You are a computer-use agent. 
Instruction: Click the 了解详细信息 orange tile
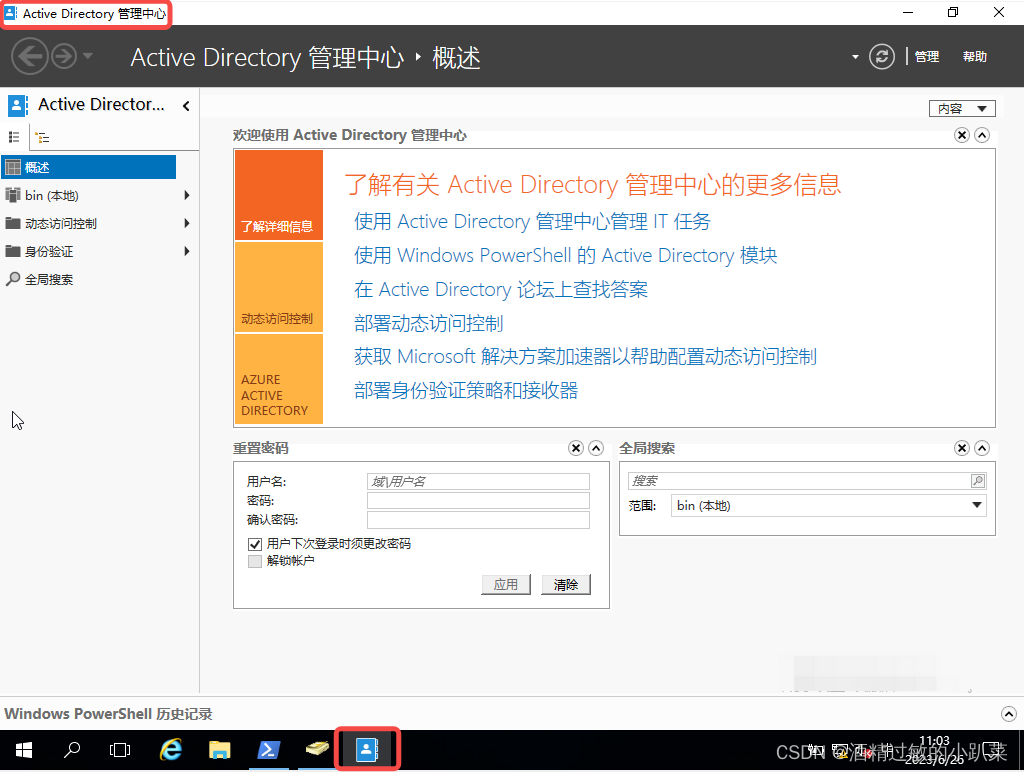pos(279,195)
